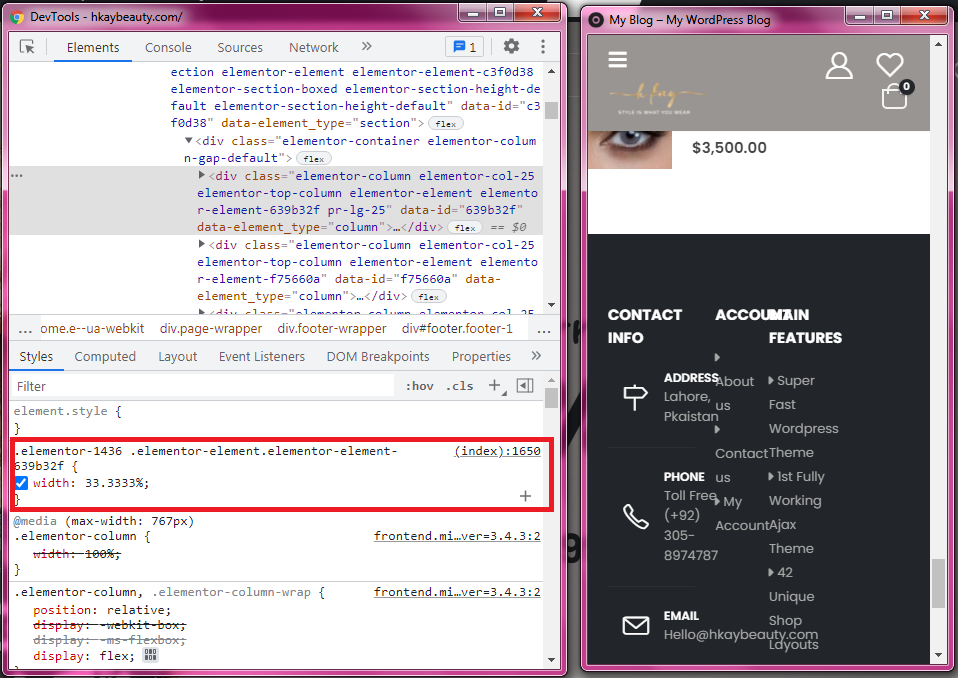This screenshot has width=958, height=678.
Task: Toggle flex badge on f75660a column
Action: 429,297
